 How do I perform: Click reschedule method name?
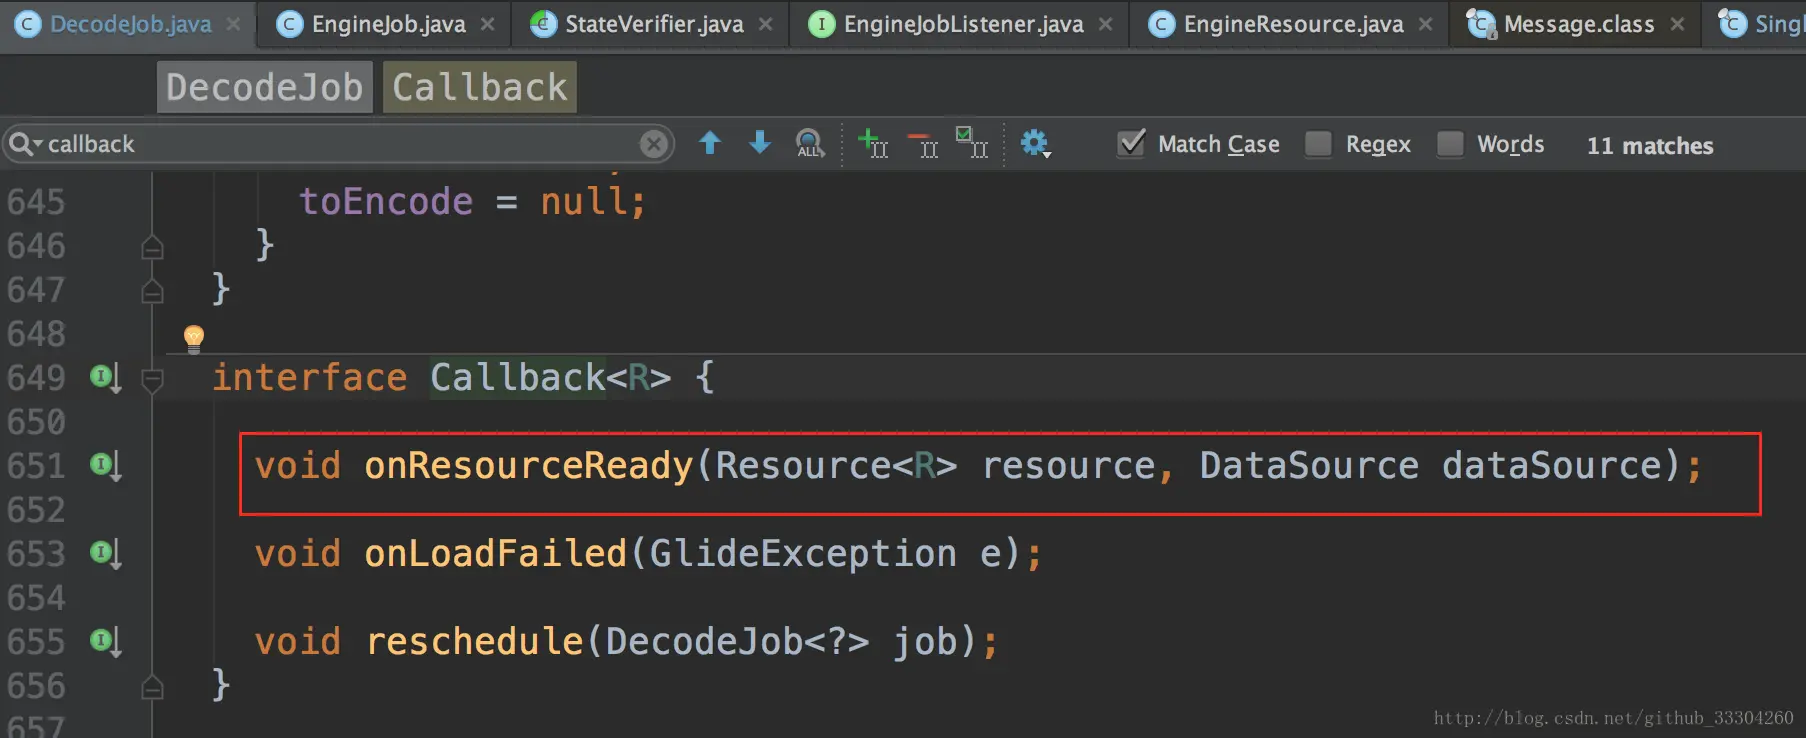(x=474, y=642)
